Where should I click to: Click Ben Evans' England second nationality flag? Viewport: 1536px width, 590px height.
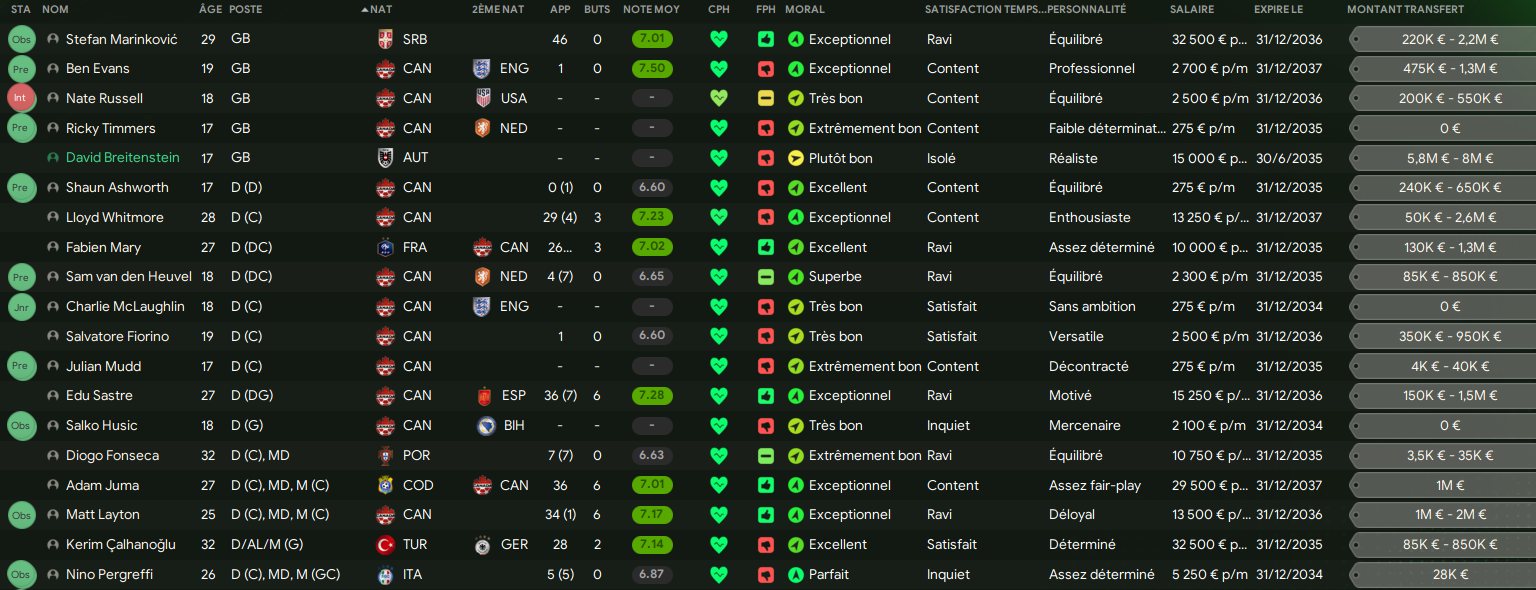pos(482,69)
